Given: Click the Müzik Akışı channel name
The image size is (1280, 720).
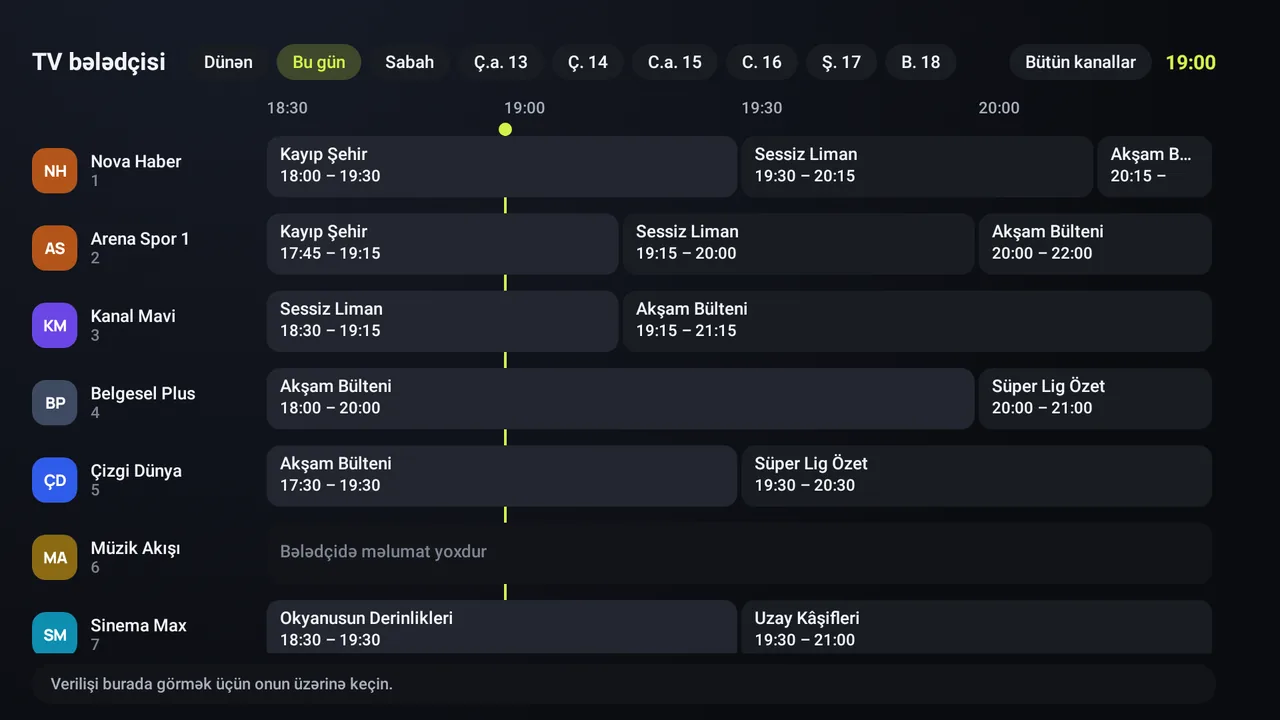Looking at the screenshot, I should [x=135, y=548].
